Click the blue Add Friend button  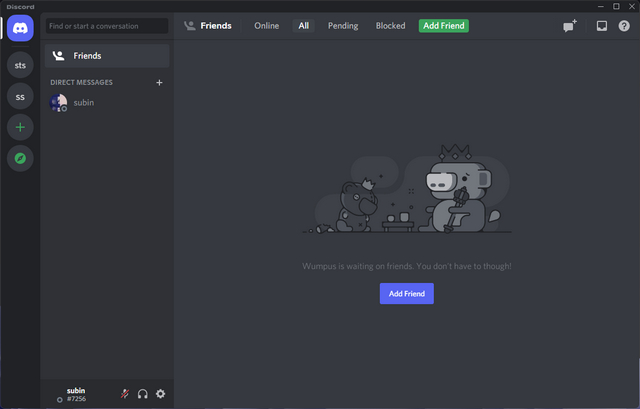point(407,293)
